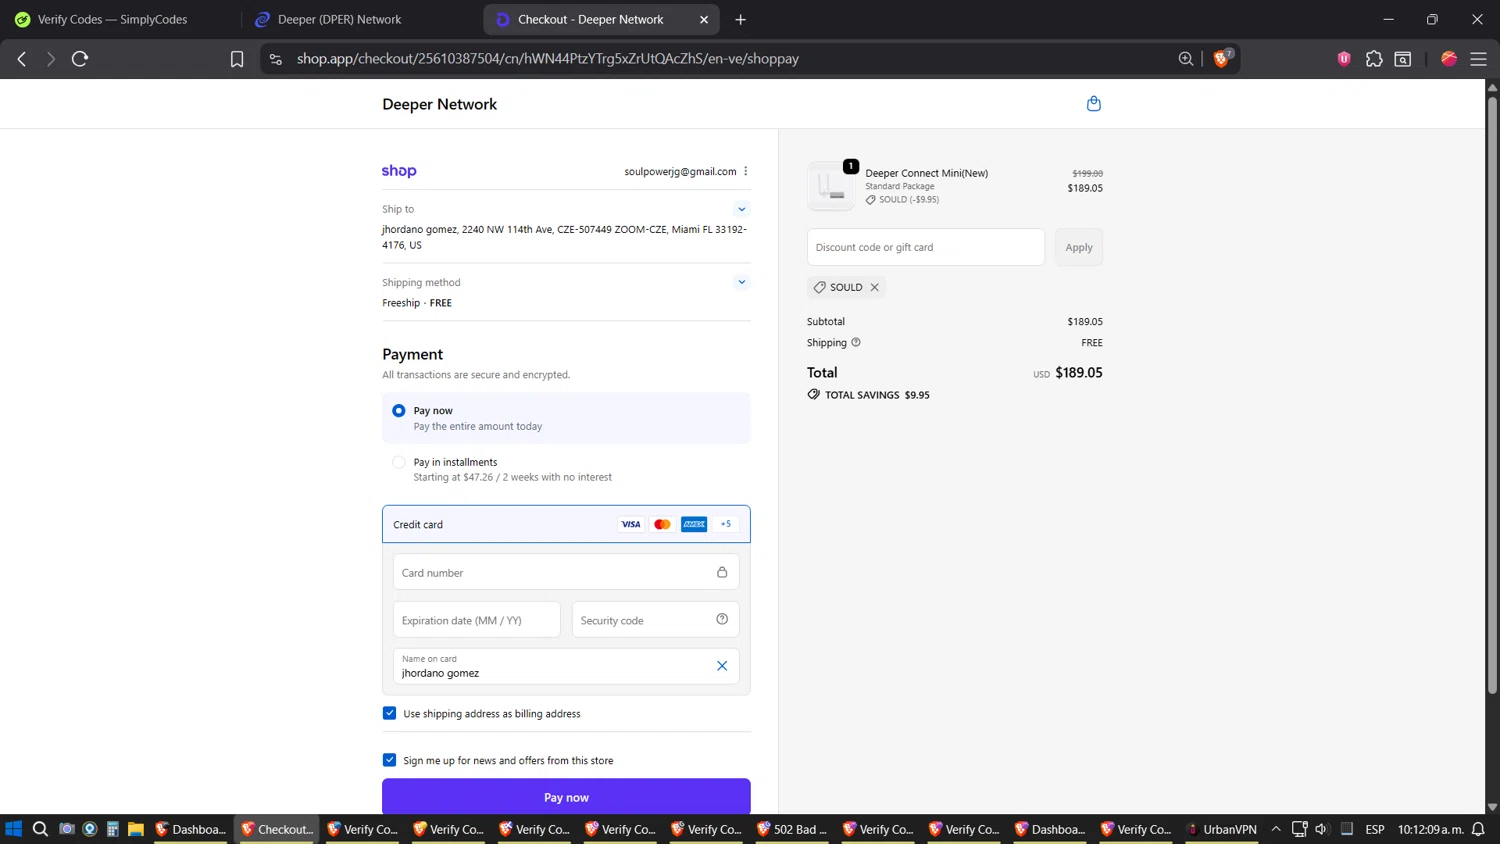Viewport: 1500px width, 844px height.
Task: Click Discount code or gift card field
Action: [x=926, y=247]
